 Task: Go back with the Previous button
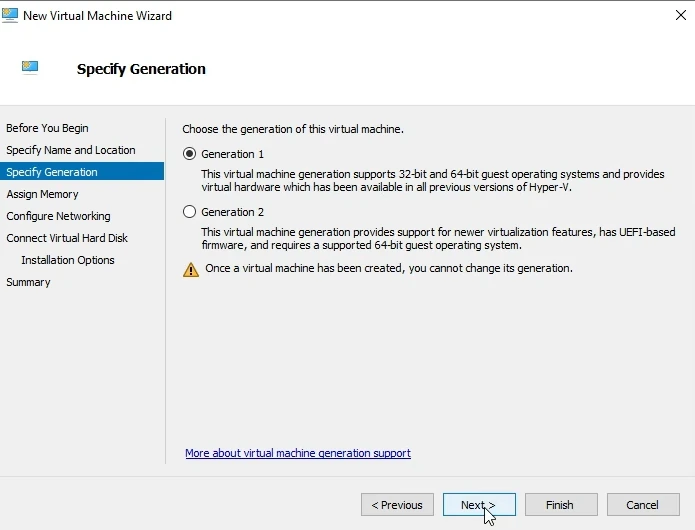click(x=397, y=505)
